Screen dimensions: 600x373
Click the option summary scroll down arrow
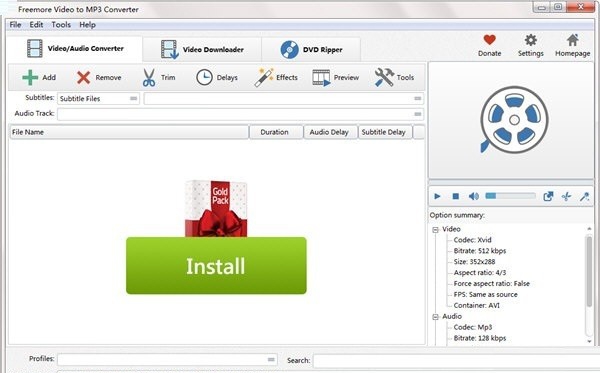[589, 341]
